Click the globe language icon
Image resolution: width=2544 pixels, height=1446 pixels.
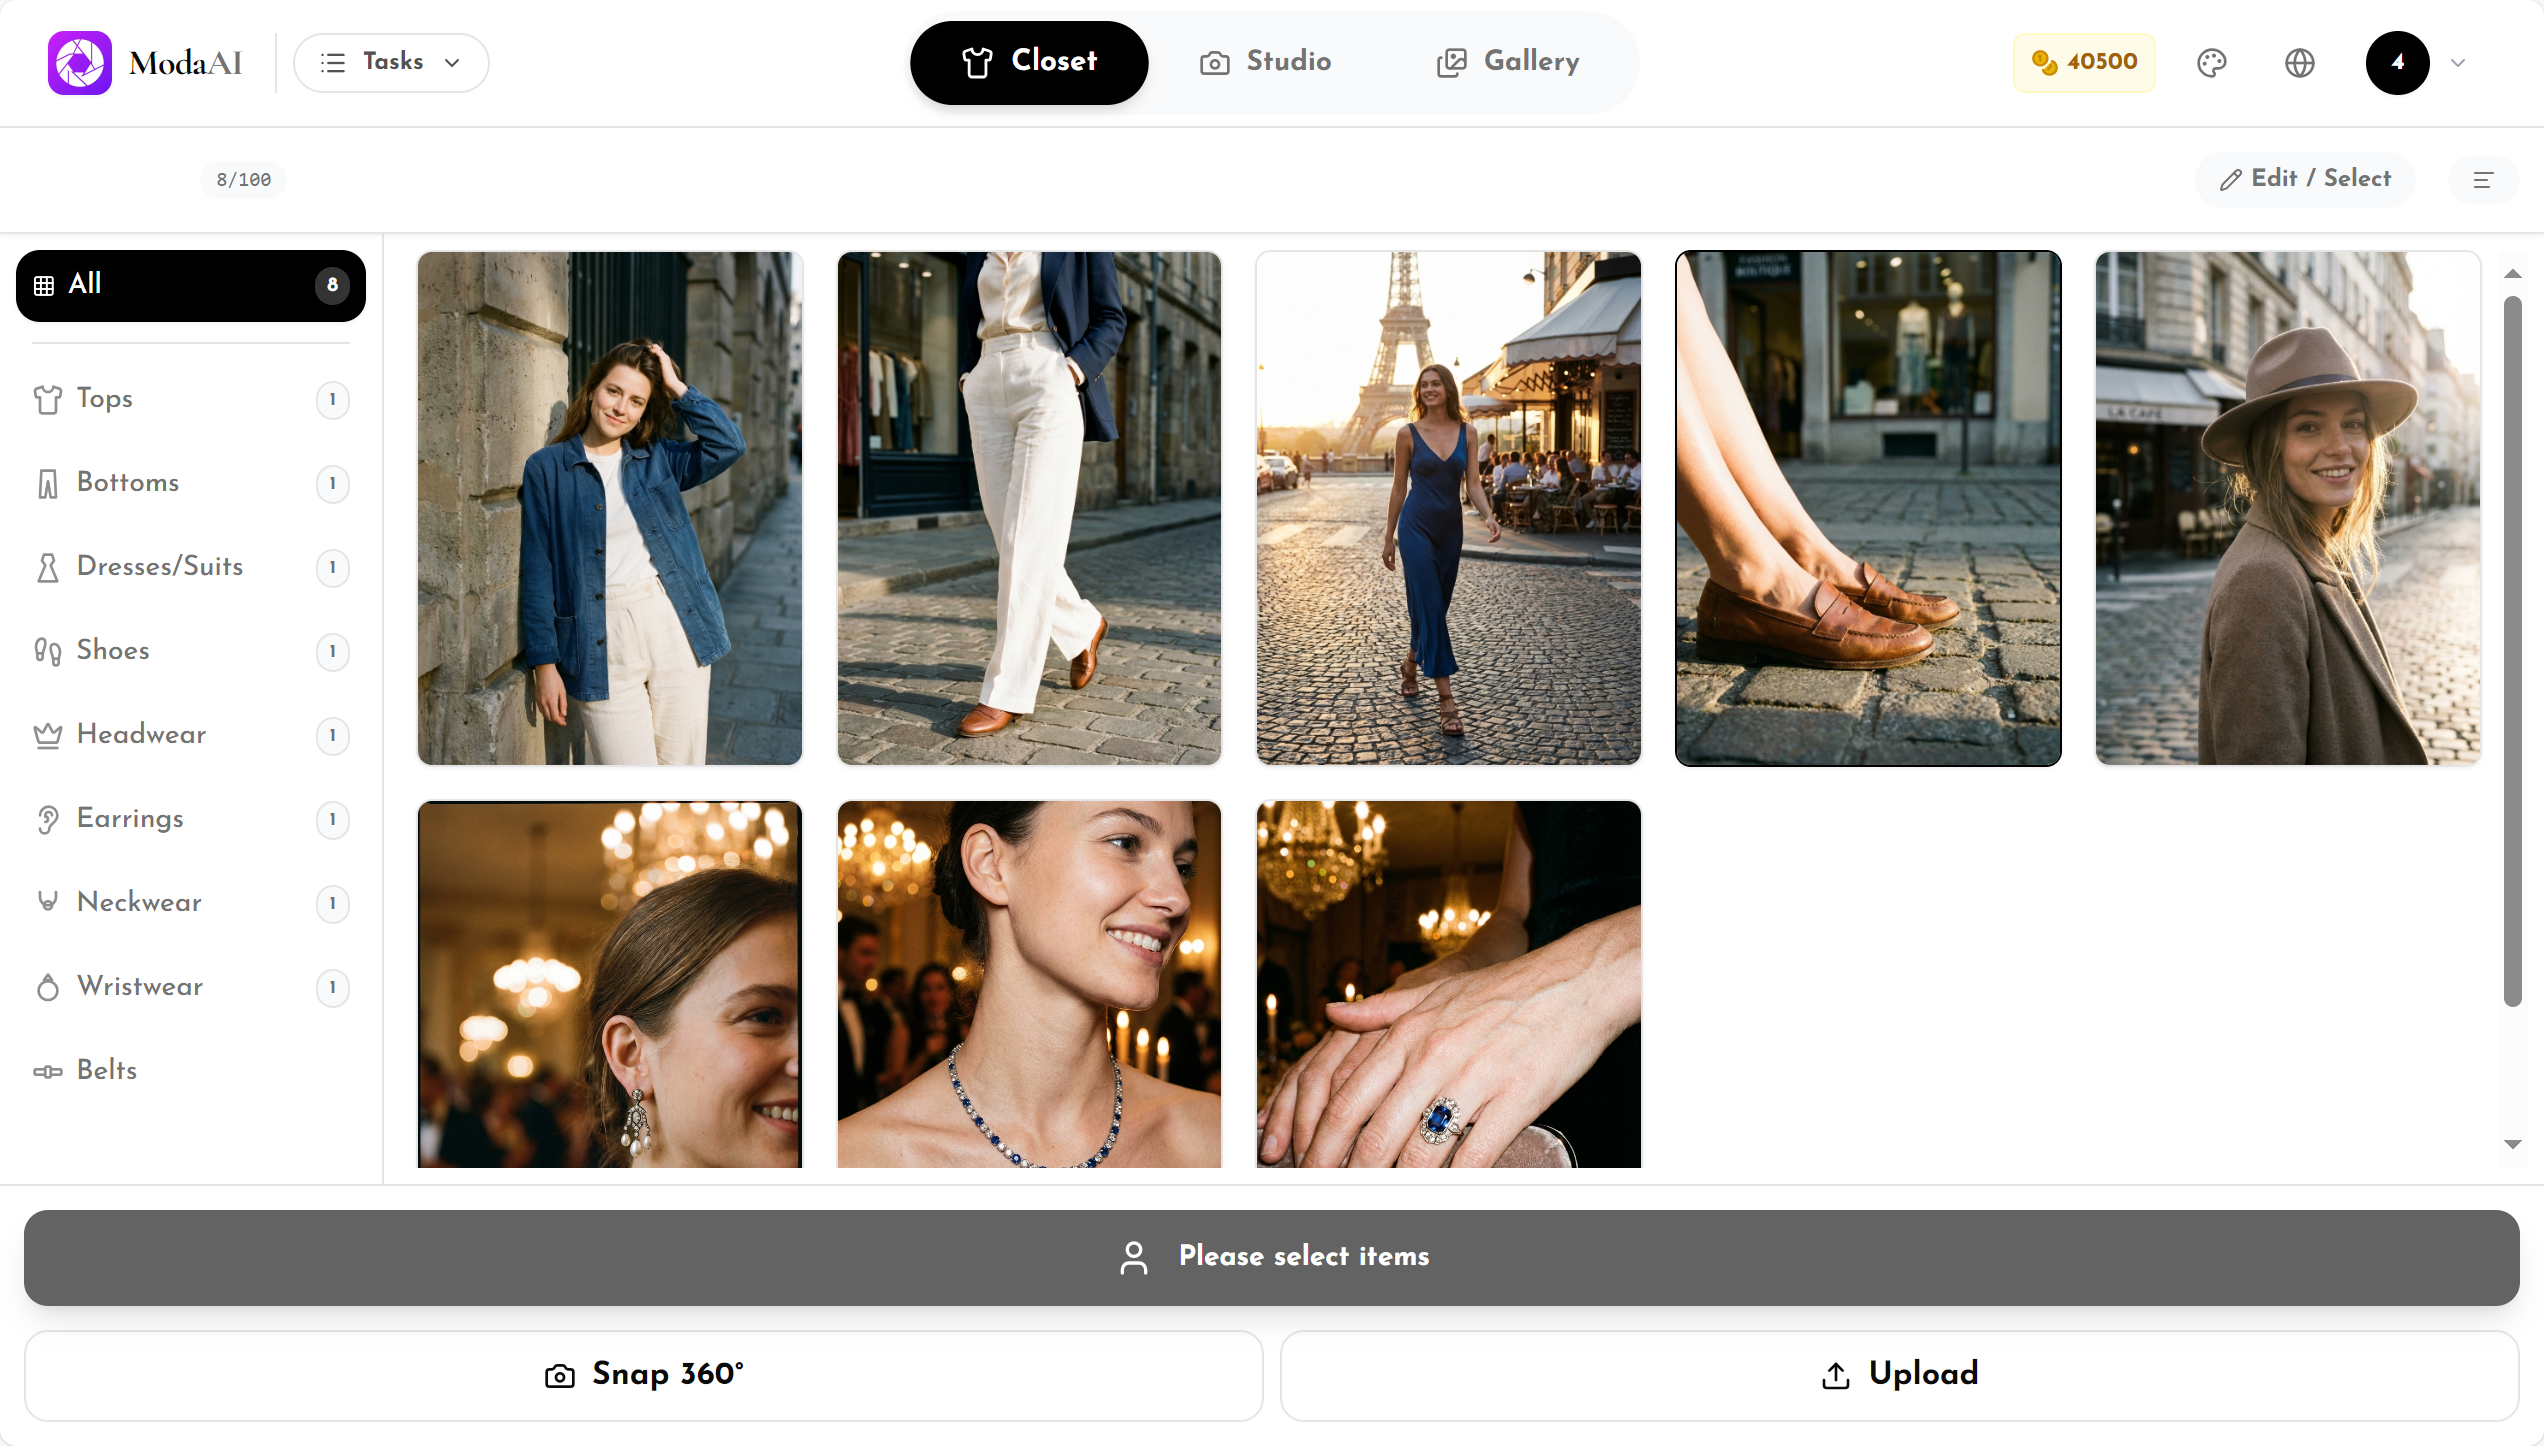2299,63
